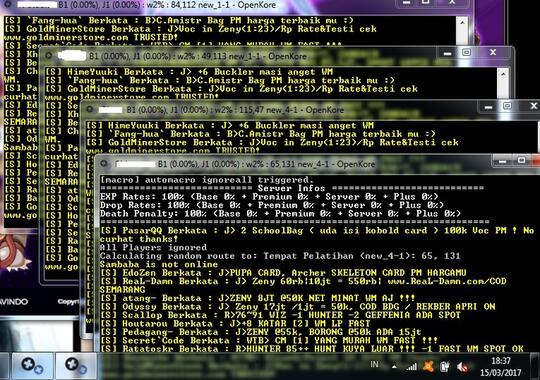This screenshot has width=540, height=380.
Task: Minimize the 115,47 OpenKore window
Action: point(488,107)
